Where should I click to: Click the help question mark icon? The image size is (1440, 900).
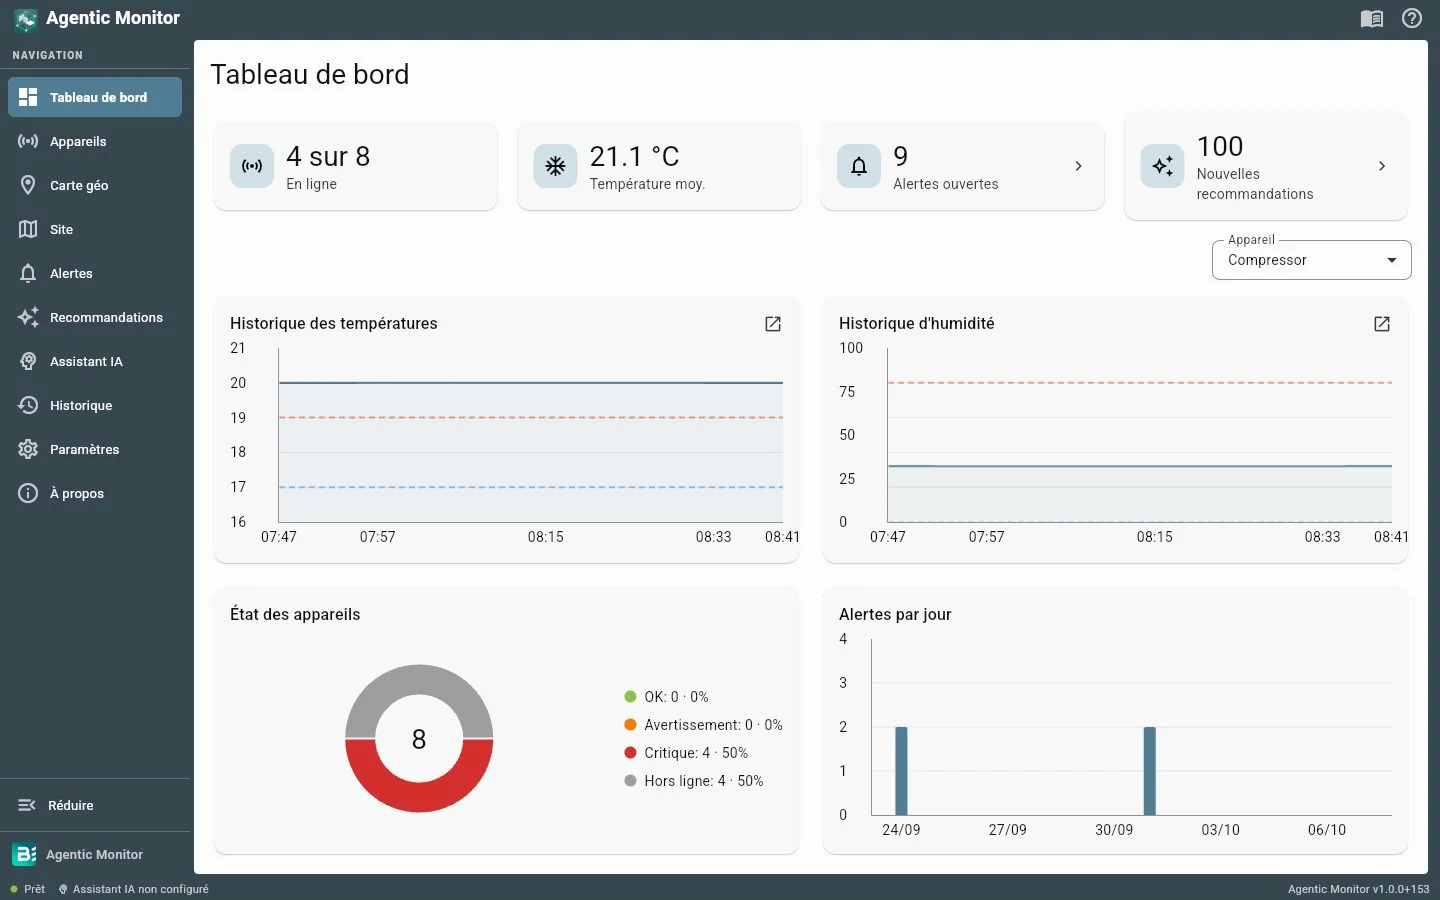click(x=1412, y=18)
